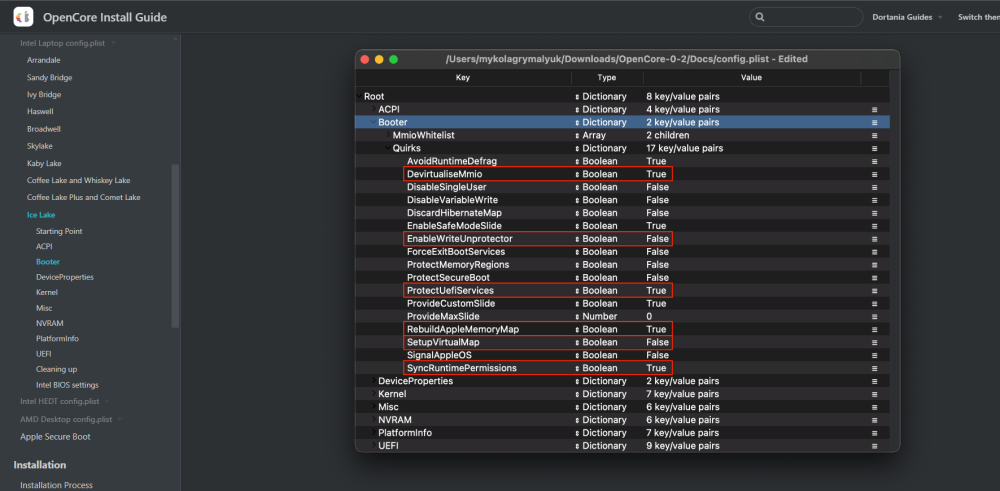
Task: Click the OpenCore logo icon
Action: tap(24, 17)
